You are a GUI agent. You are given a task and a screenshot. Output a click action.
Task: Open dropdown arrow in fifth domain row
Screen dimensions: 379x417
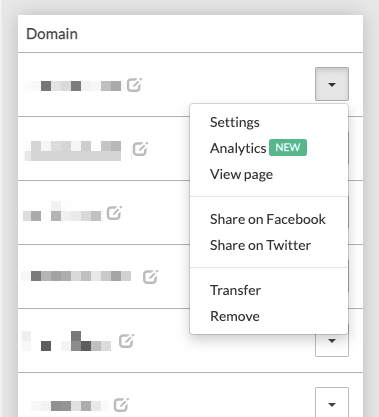tap(332, 343)
